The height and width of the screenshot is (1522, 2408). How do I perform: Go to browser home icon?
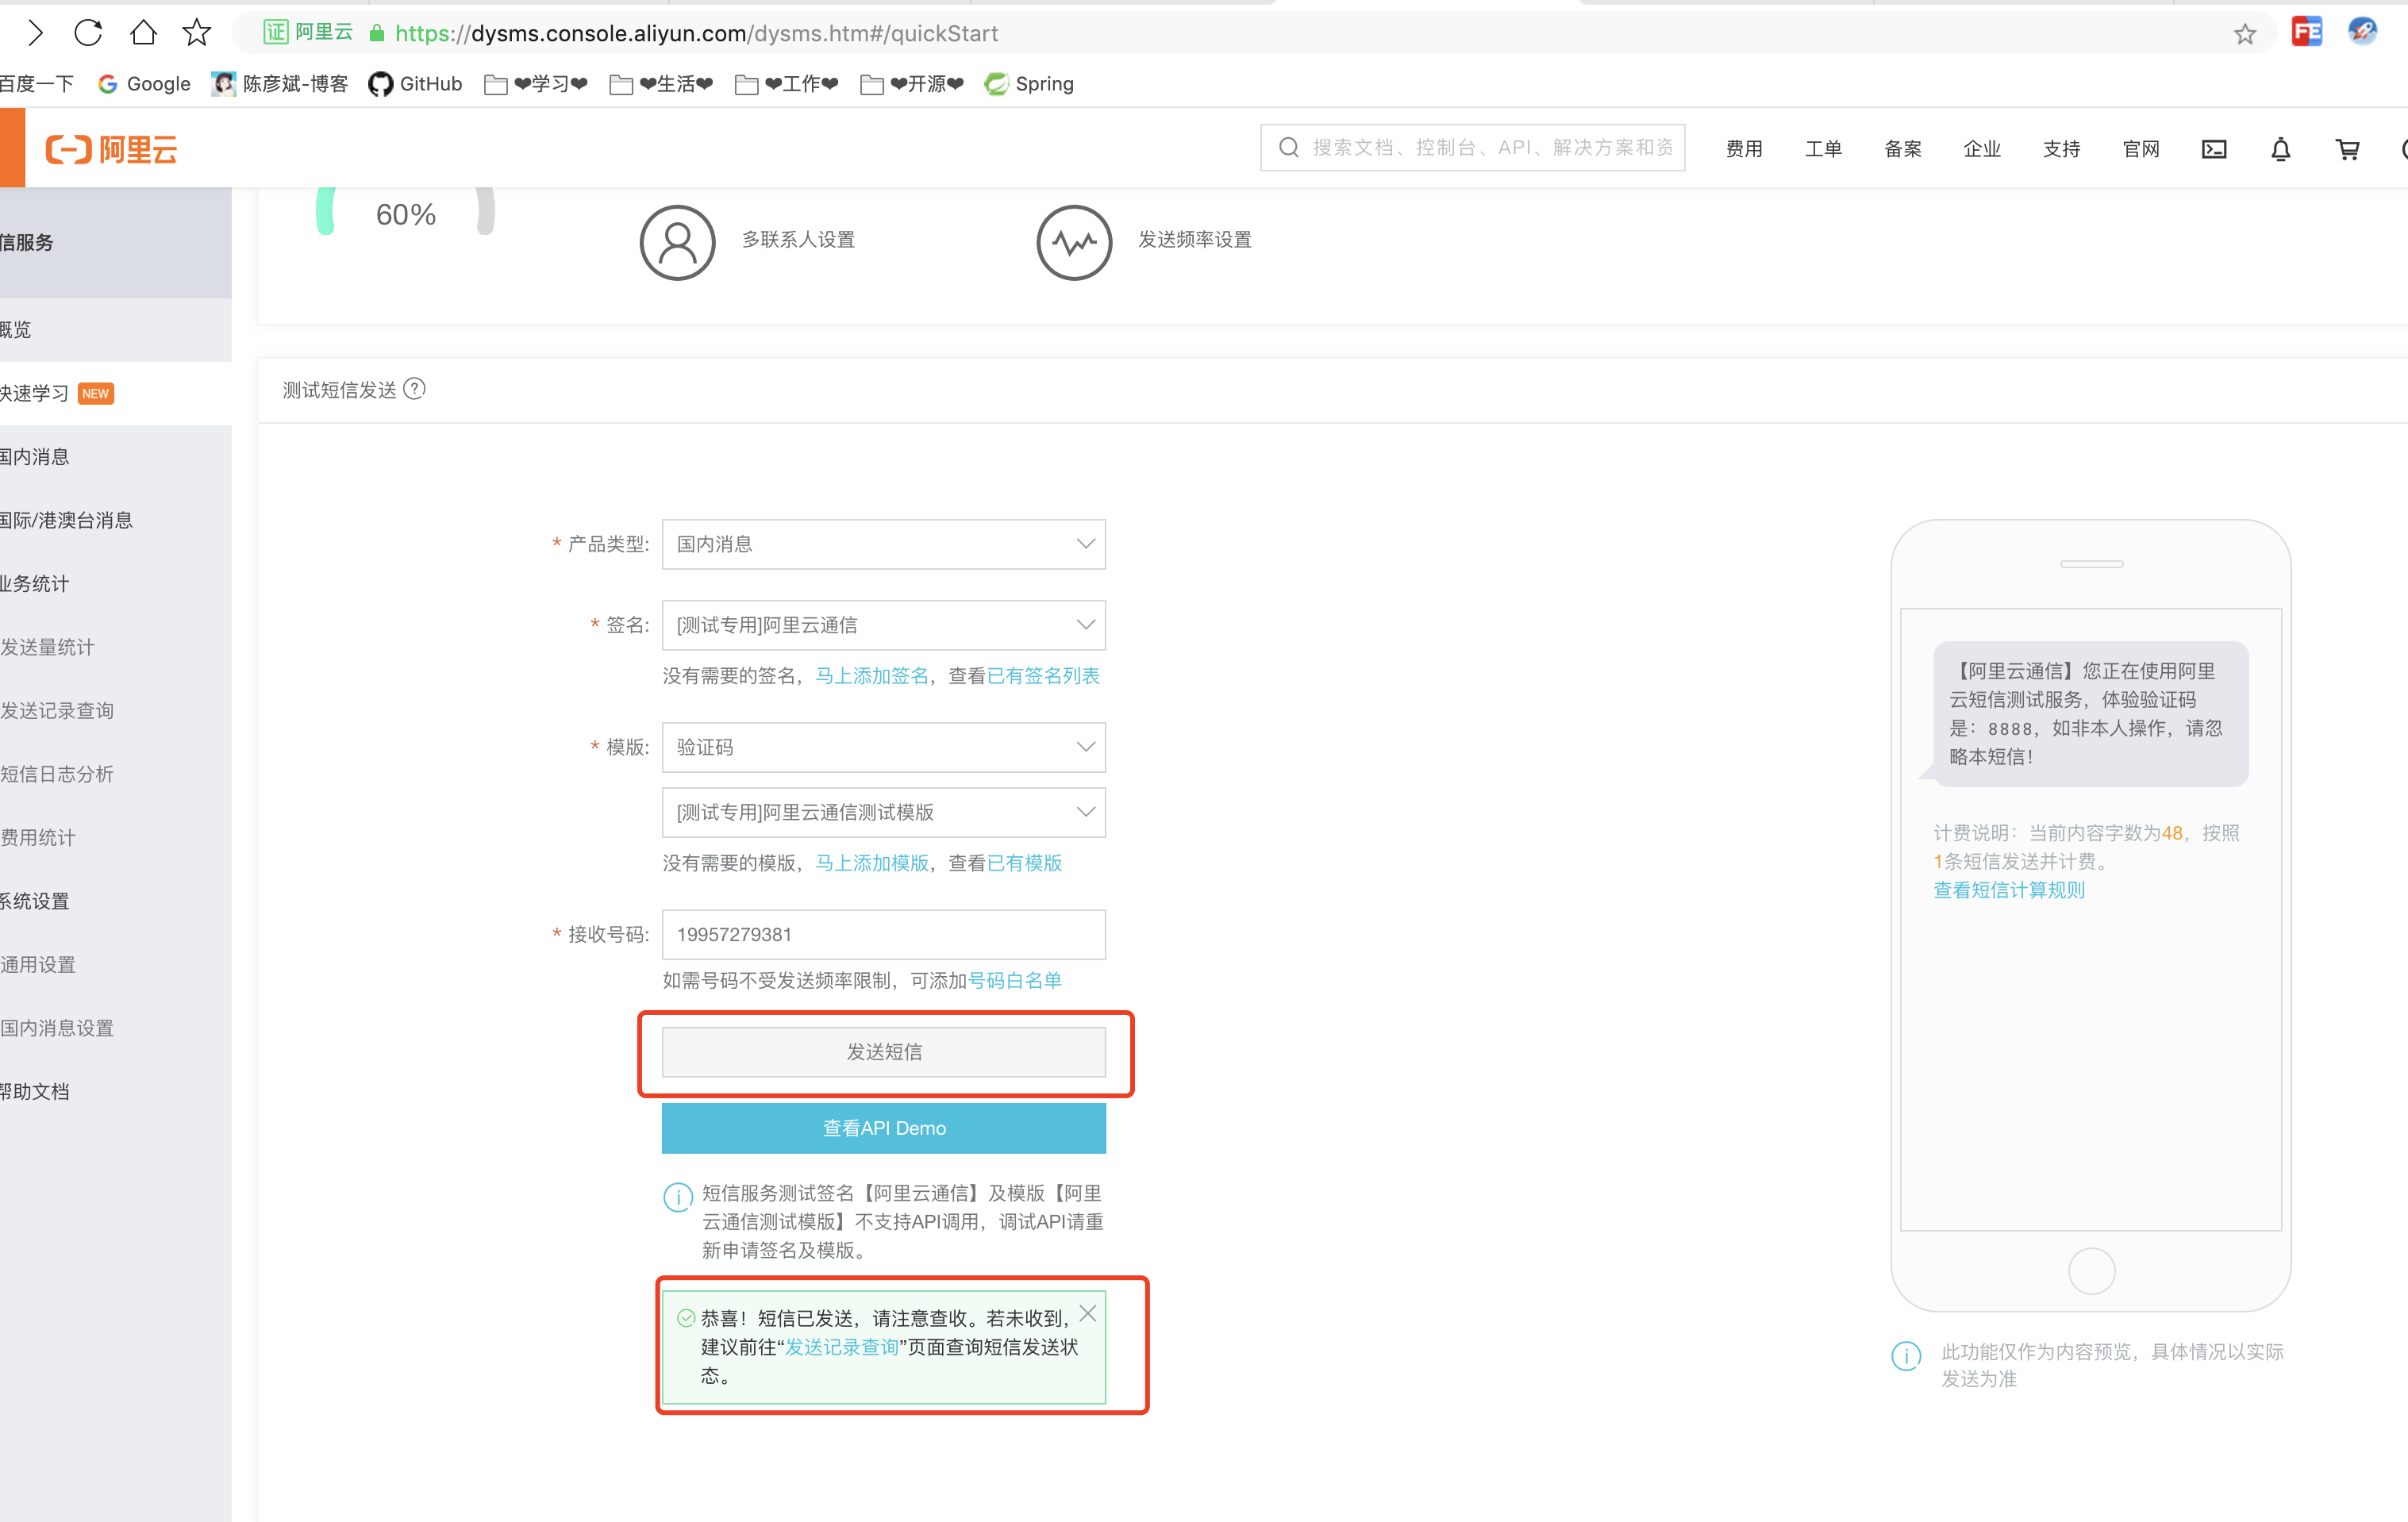point(143,33)
